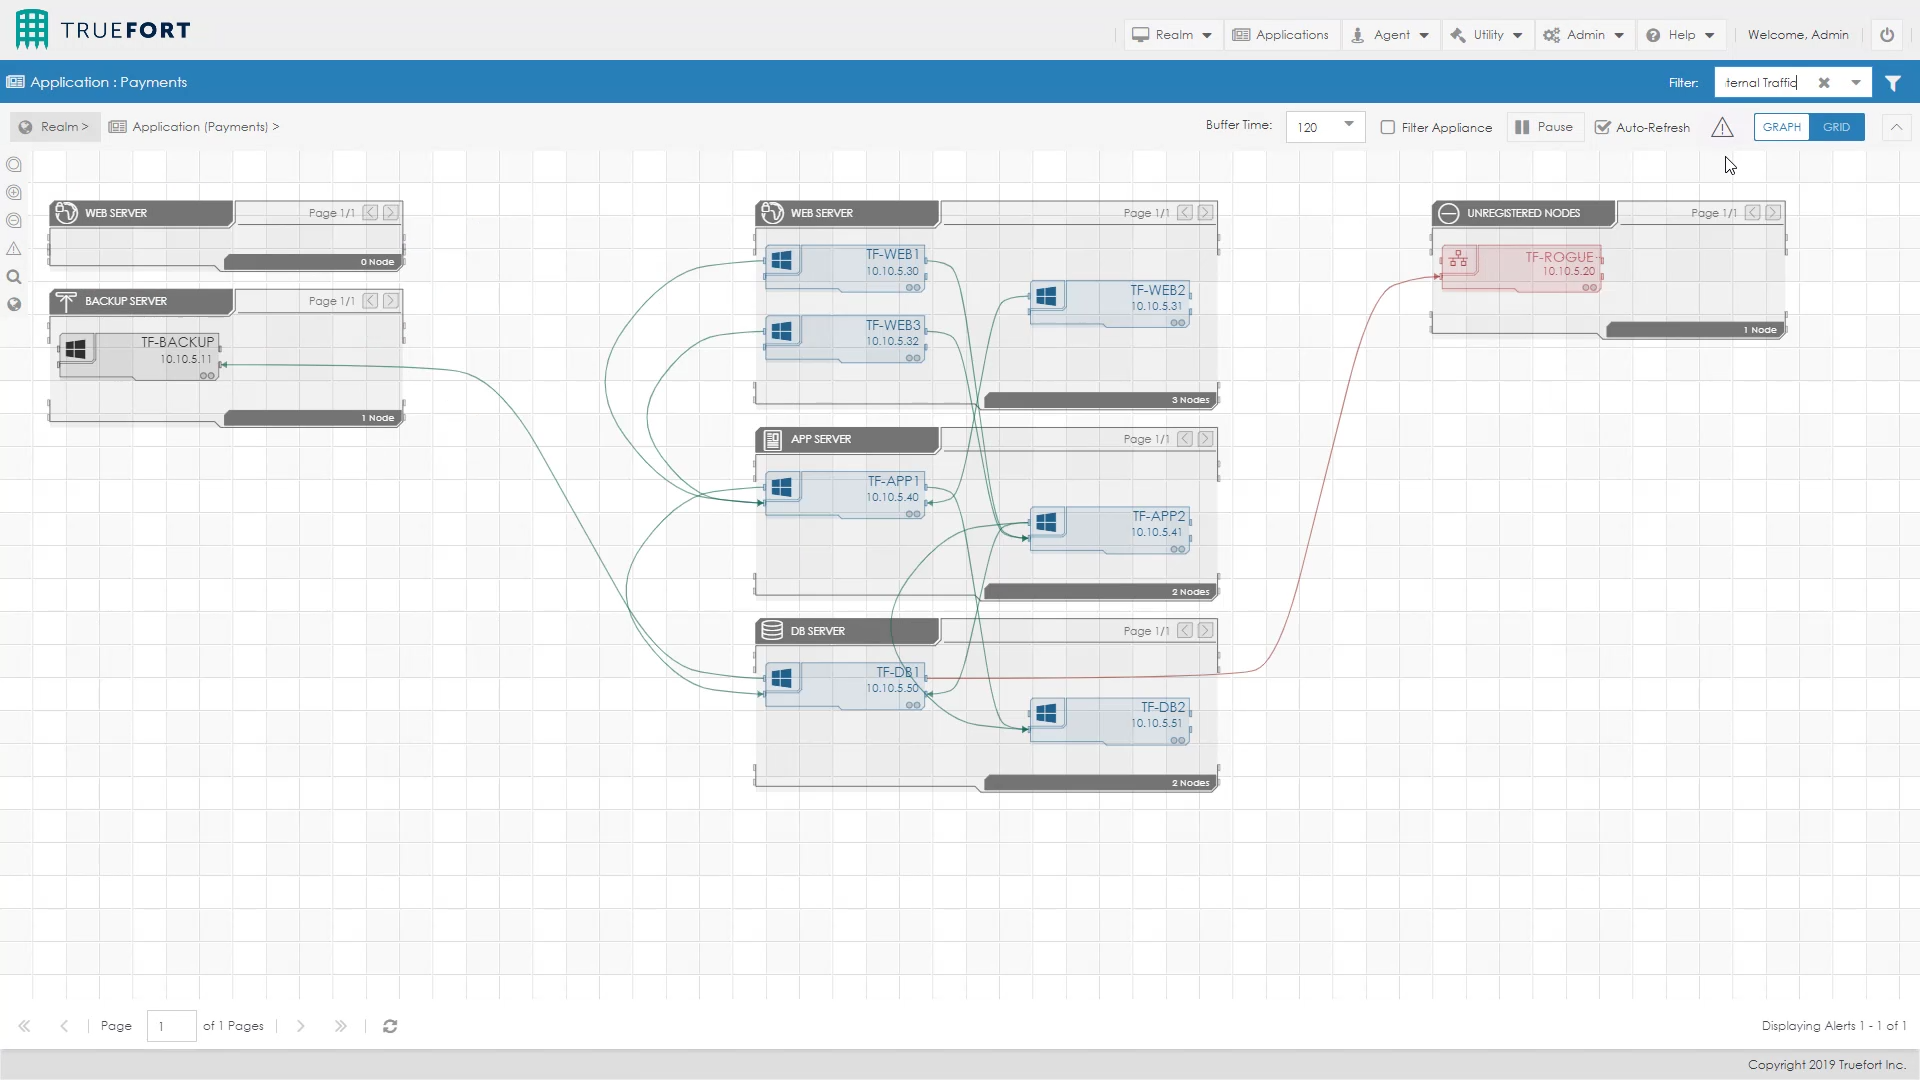
Task: Click the left sidebar warning triangle icon
Action: (x=14, y=248)
